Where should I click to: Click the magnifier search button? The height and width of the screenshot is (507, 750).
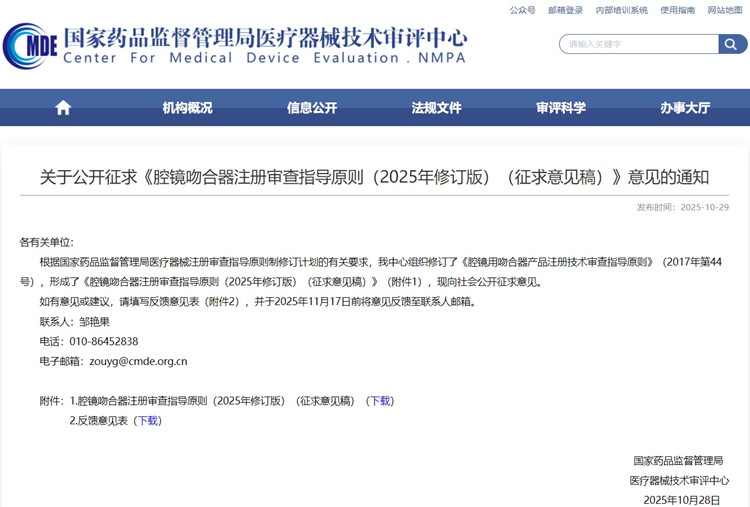coord(732,44)
